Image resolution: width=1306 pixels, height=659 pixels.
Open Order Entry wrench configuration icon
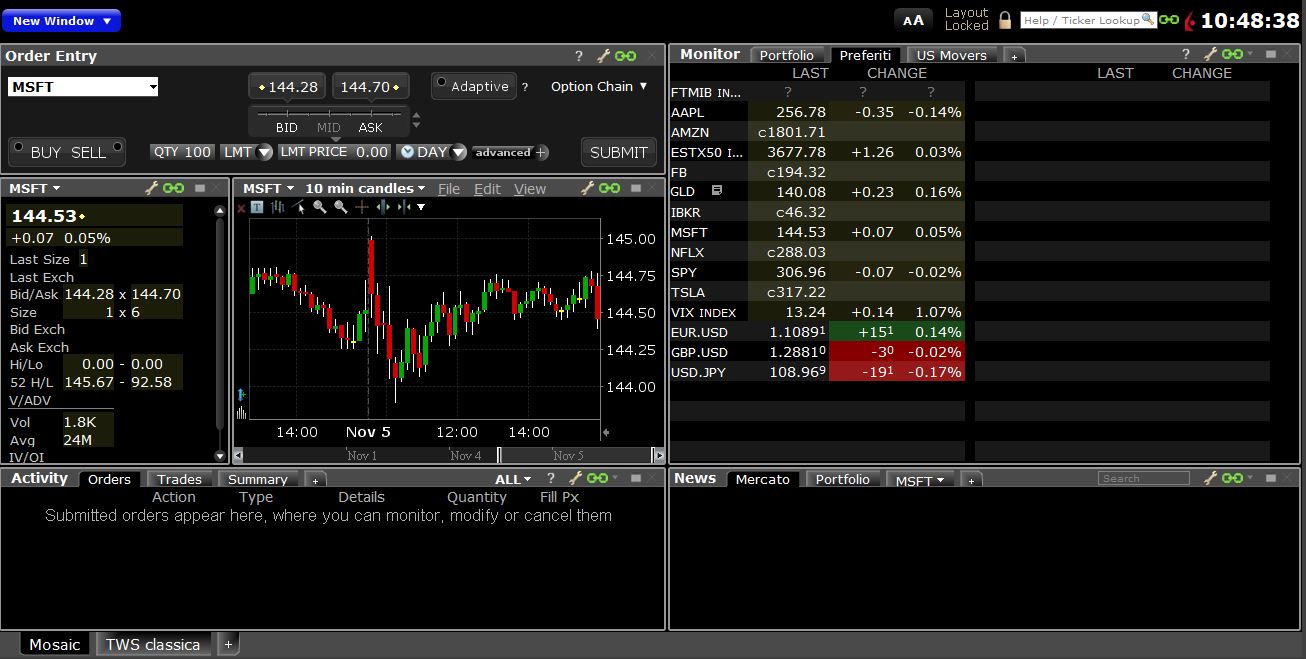(603, 56)
